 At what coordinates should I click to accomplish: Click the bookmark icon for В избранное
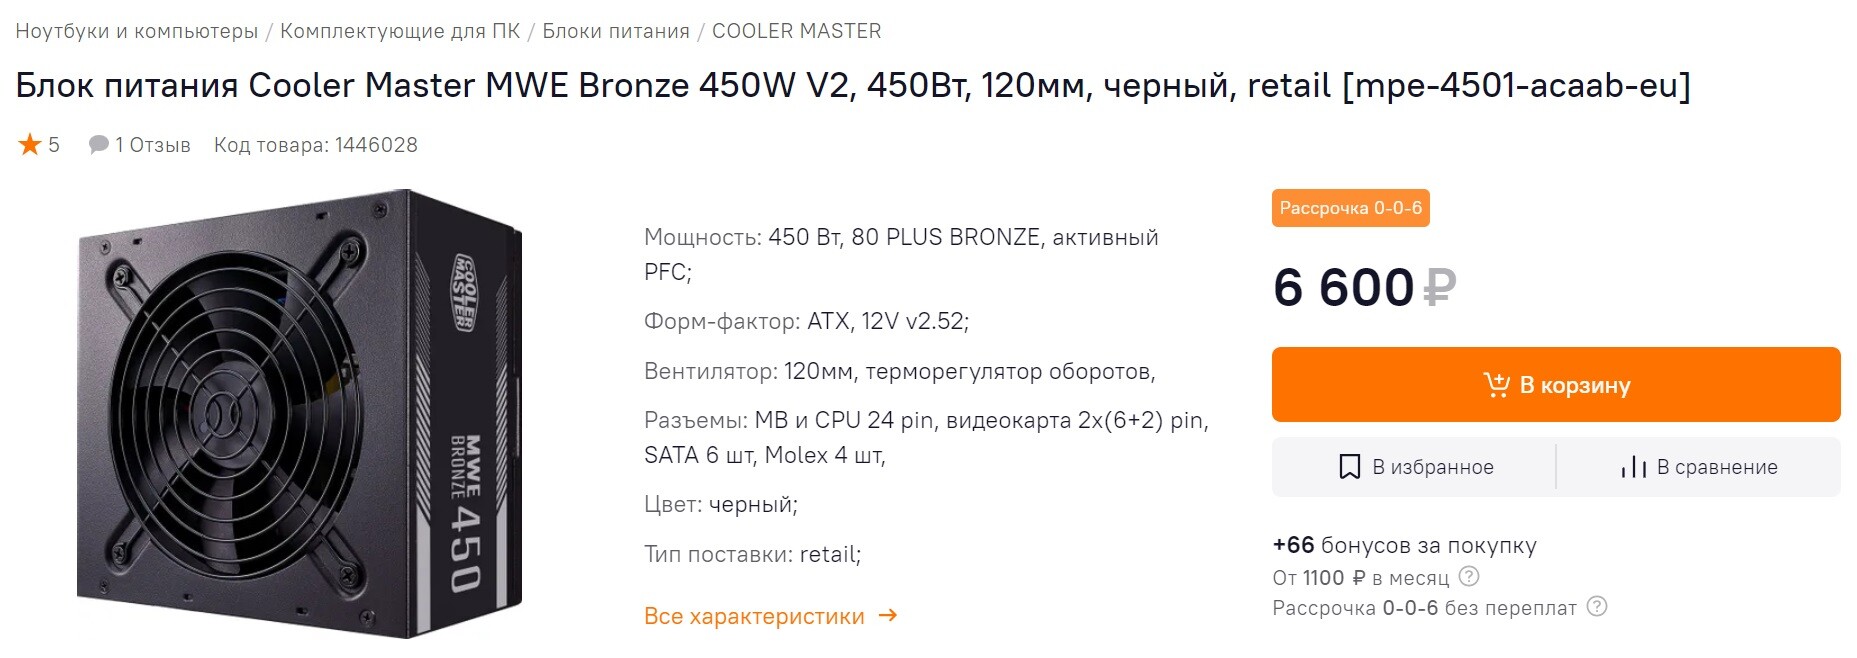[x=1349, y=467]
